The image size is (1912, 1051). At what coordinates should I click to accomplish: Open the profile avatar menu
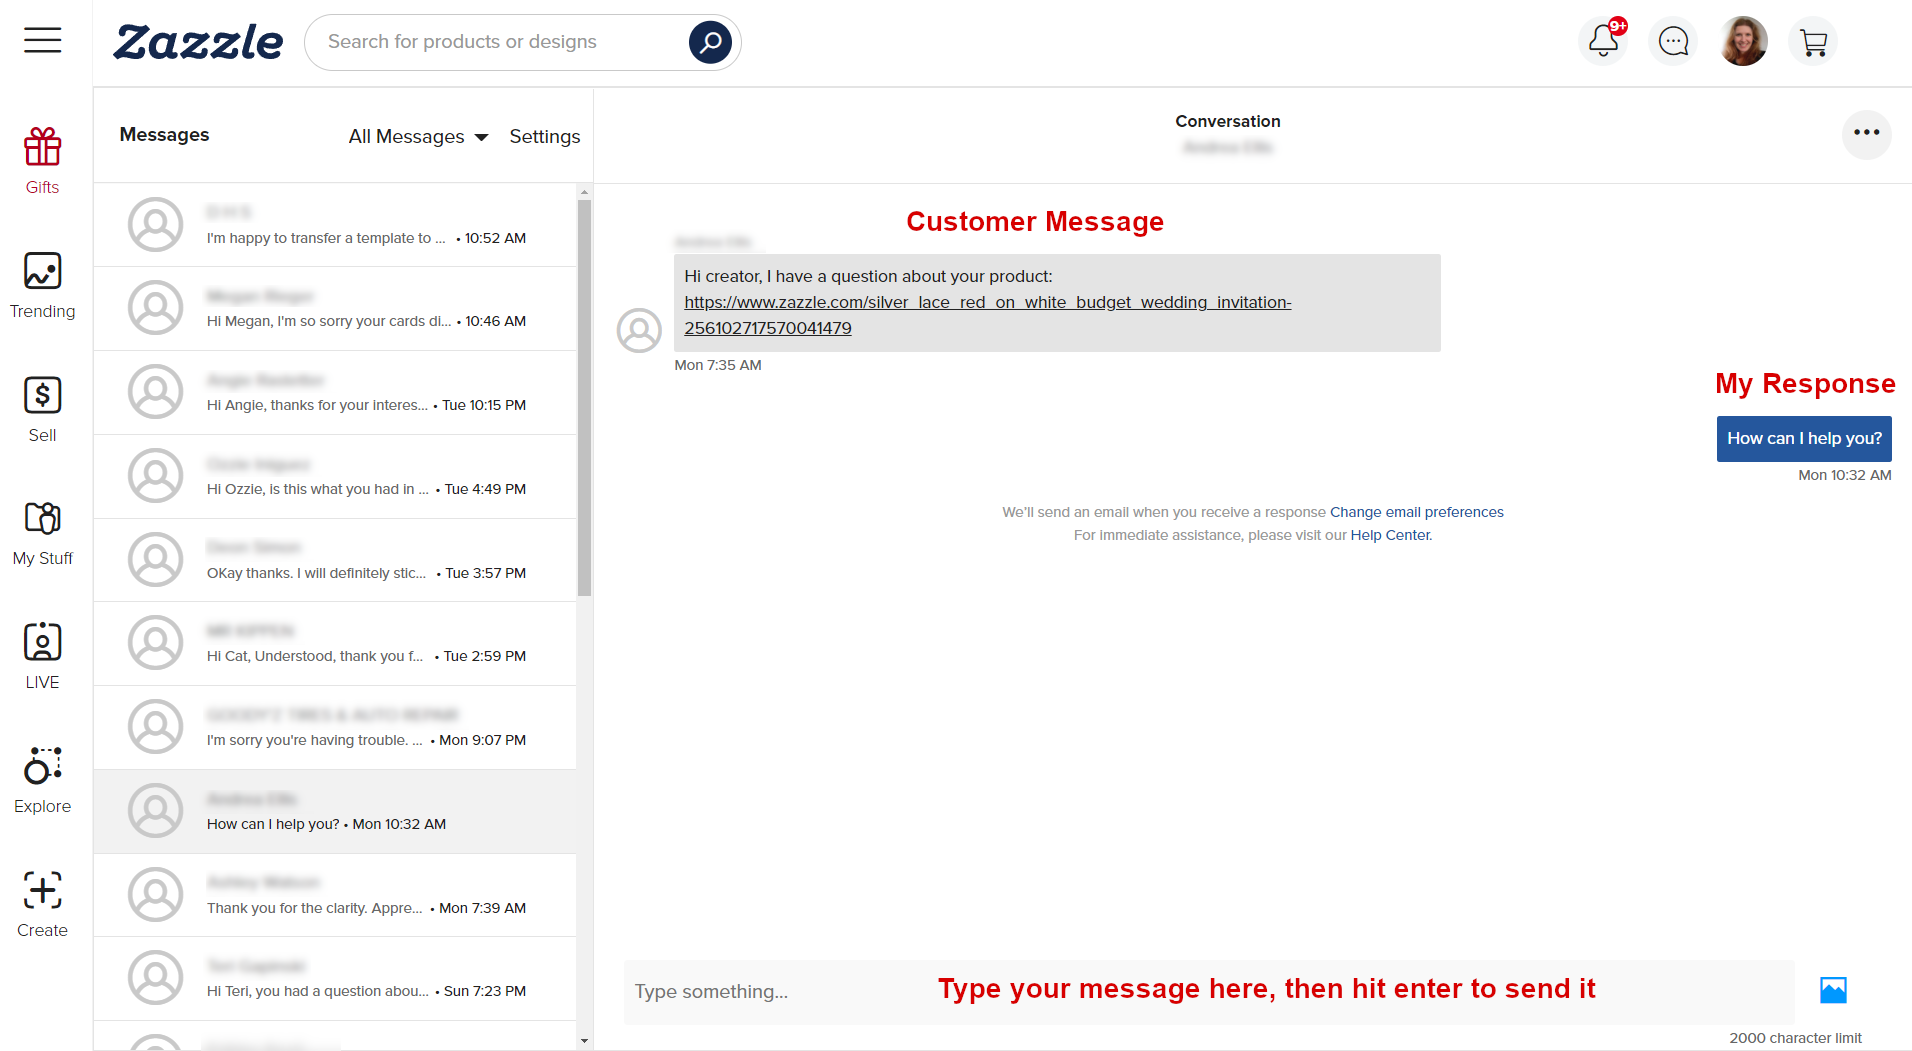pyautogui.click(x=1743, y=42)
